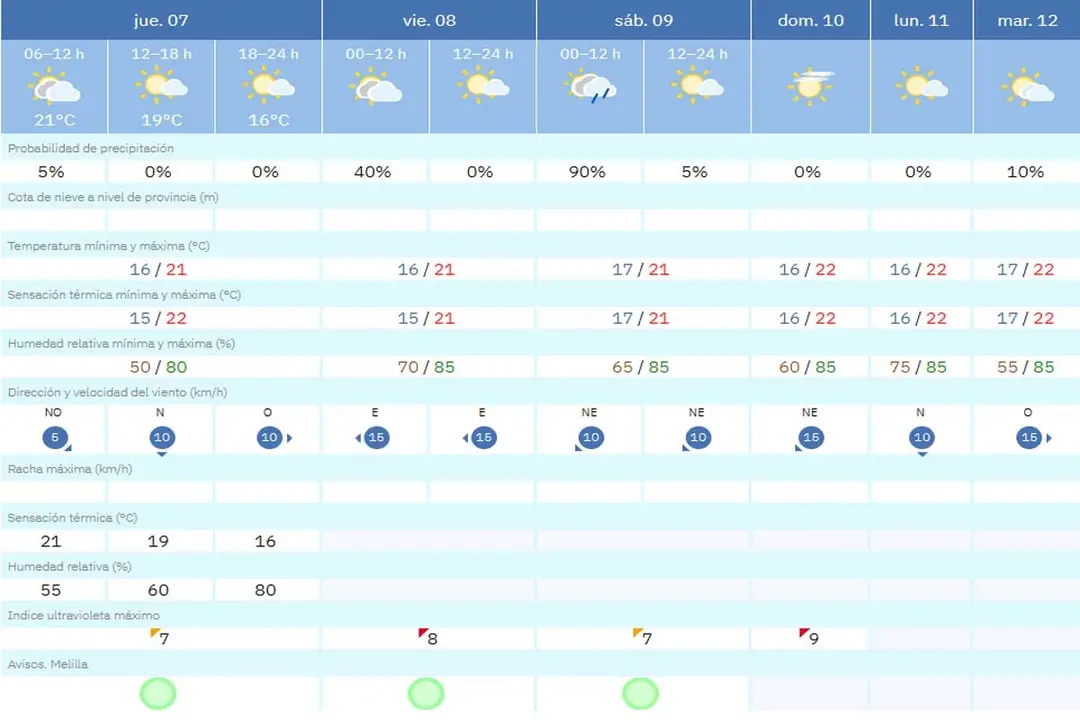
Task: Select the mar. 12 day header
Action: (x=1027, y=20)
